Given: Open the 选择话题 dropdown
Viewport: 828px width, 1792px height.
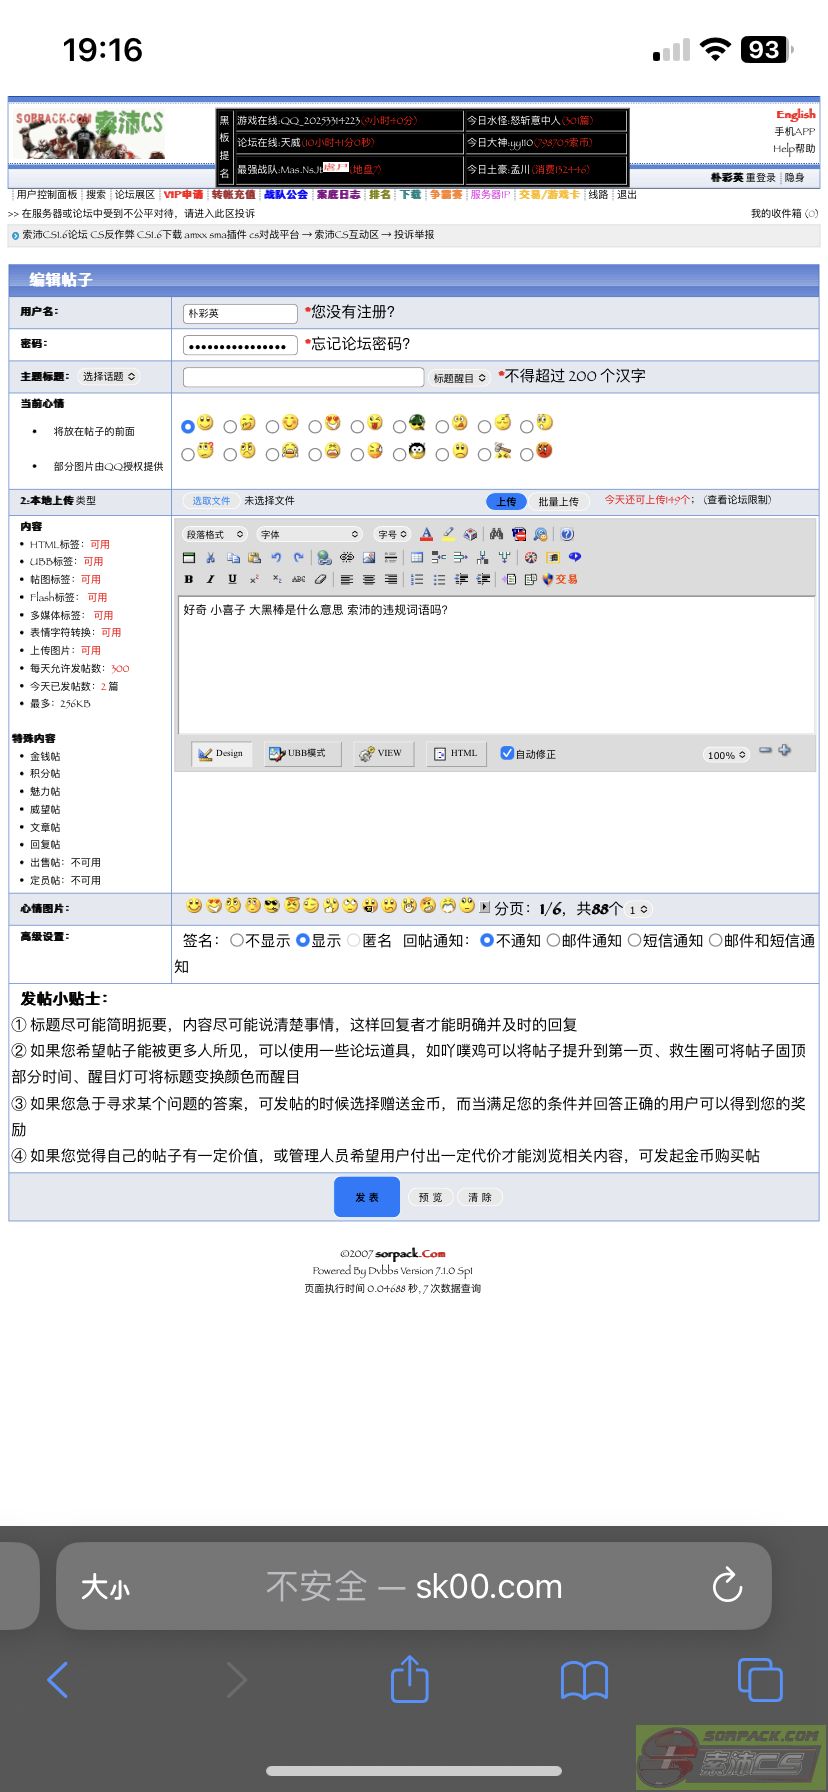Looking at the screenshot, I should [x=109, y=376].
